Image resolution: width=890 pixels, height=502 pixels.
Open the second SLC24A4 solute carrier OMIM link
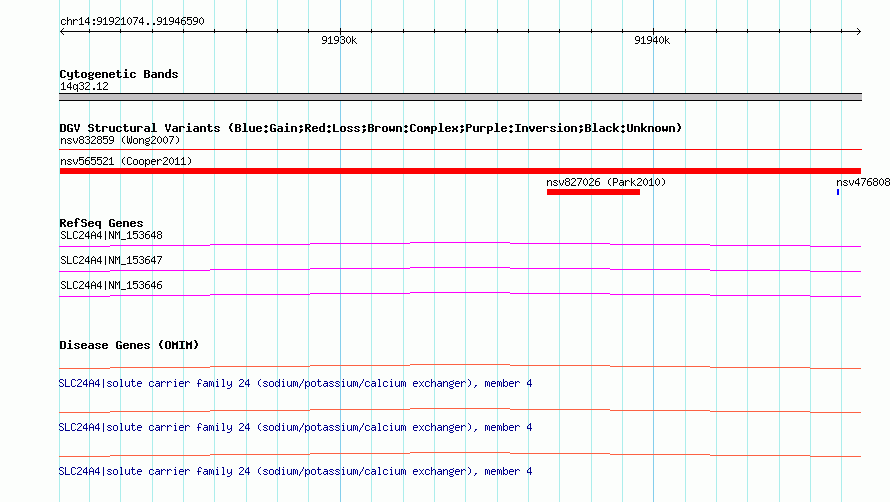pos(295,427)
